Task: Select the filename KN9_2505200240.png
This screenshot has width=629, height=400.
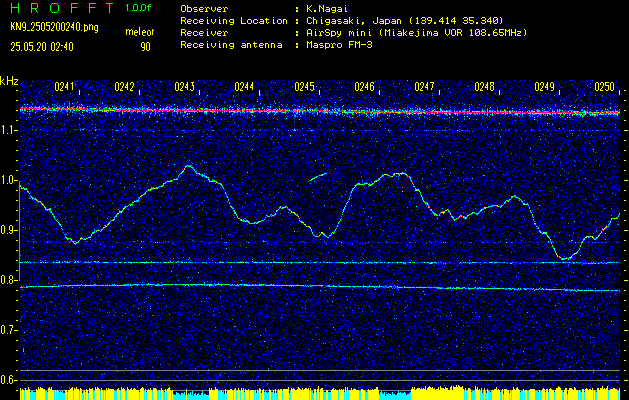Action: (54, 28)
